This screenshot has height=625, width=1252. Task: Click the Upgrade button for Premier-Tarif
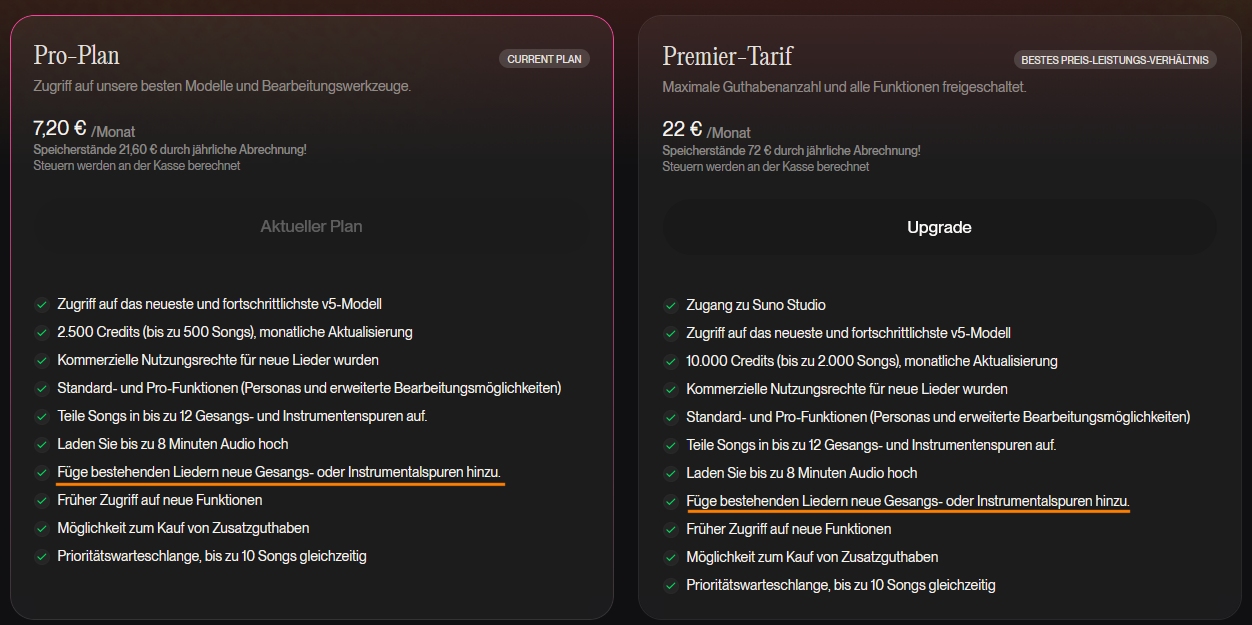(938, 227)
